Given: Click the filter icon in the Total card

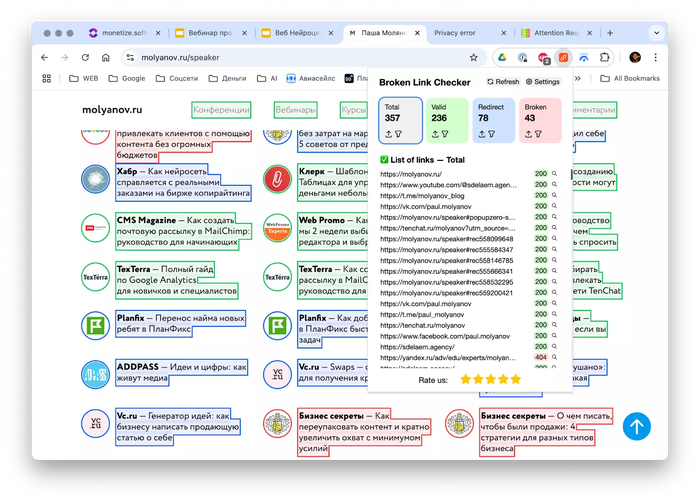Looking at the screenshot, I should coord(398,134).
